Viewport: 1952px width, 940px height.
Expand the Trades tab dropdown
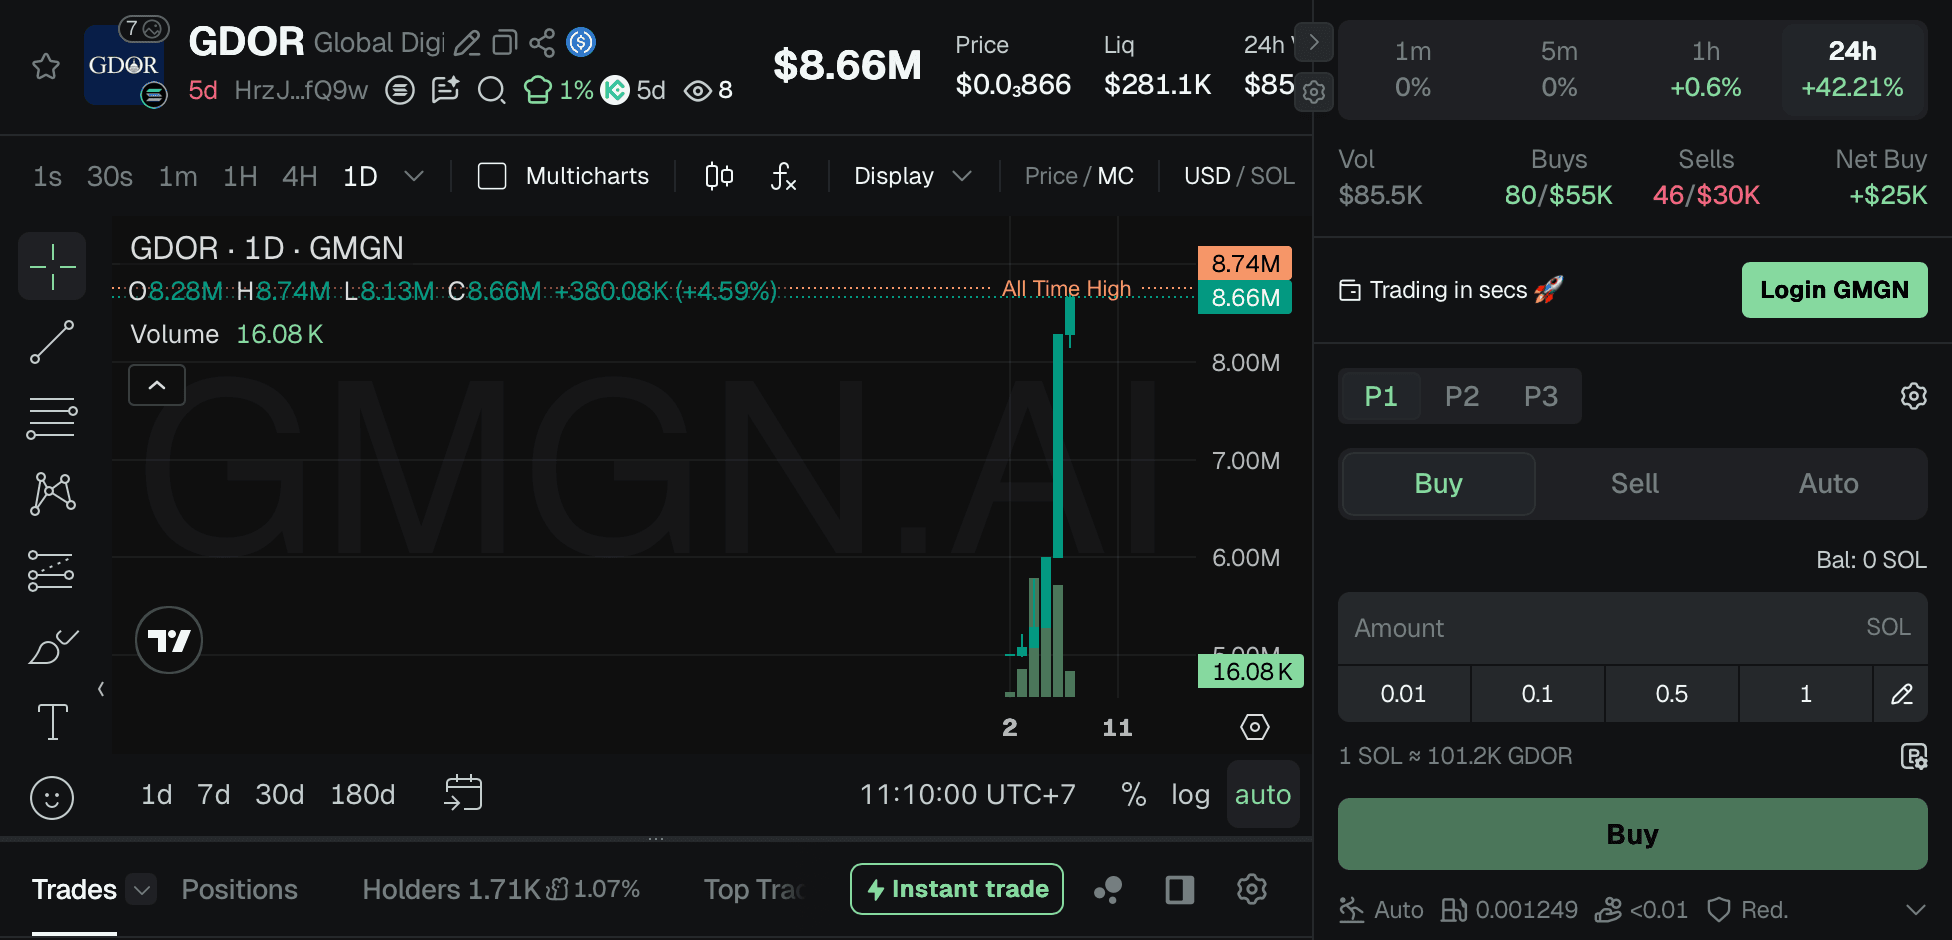142,889
